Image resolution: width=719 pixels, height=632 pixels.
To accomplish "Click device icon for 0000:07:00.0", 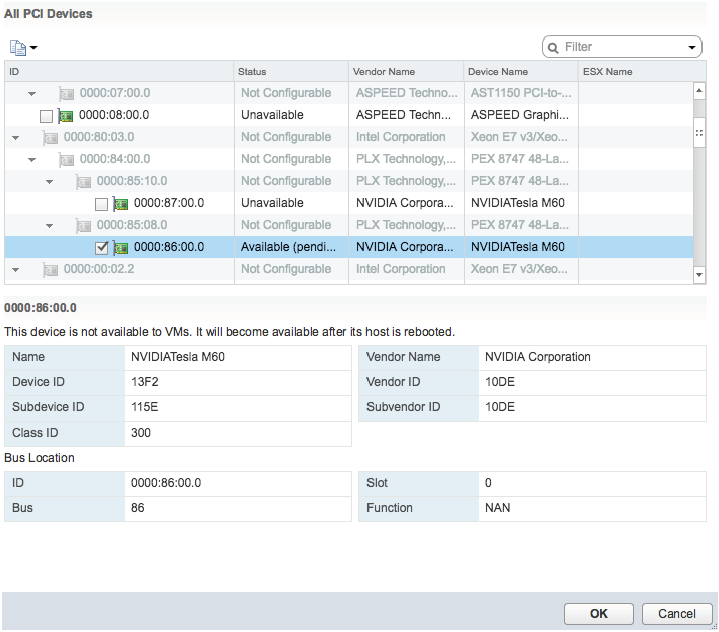I will tap(66, 94).
